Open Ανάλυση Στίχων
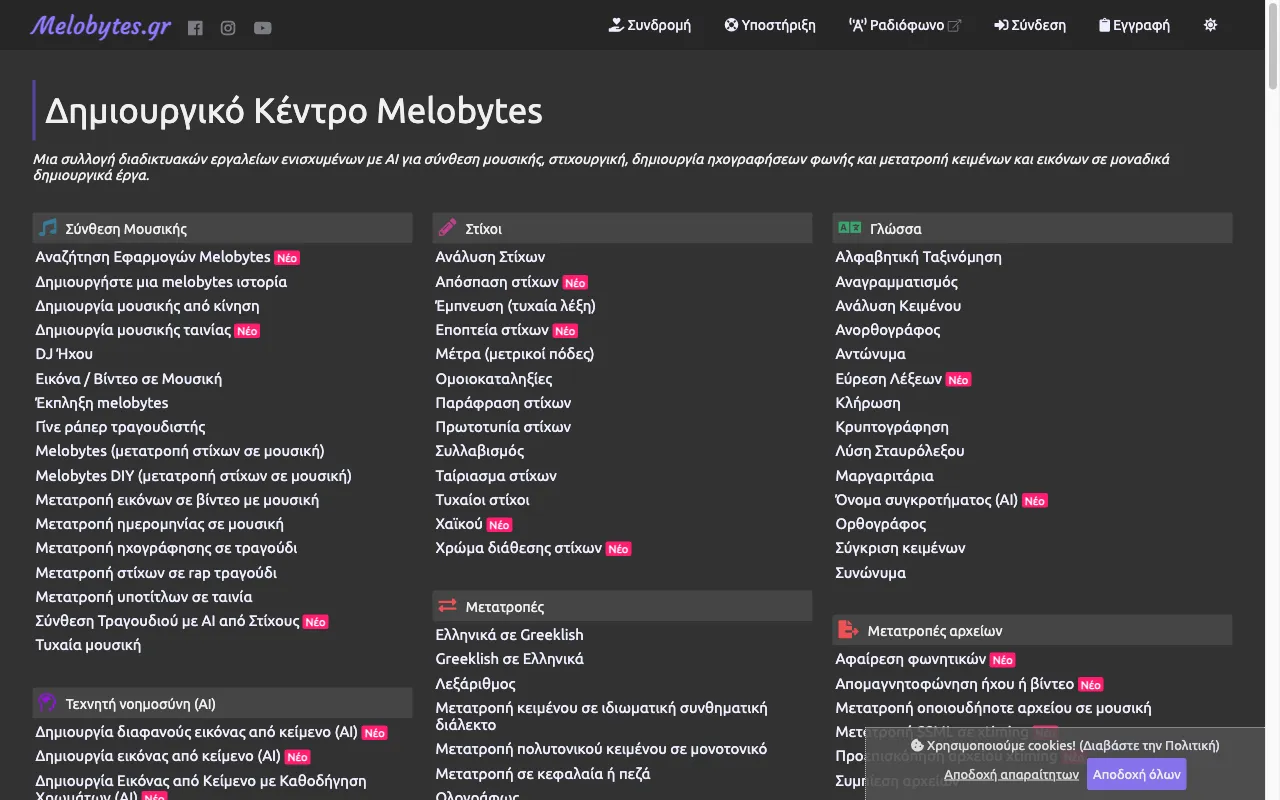The height and width of the screenshot is (800, 1280). coord(490,257)
